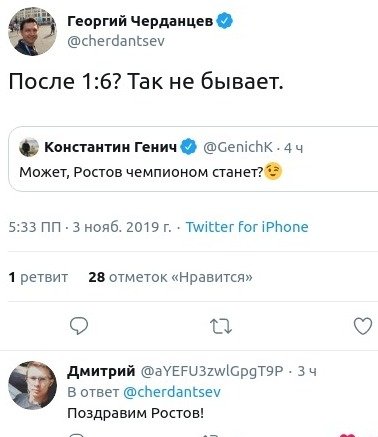Click the retweet arrows icon
The width and height of the screenshot is (378, 437).
point(221,326)
